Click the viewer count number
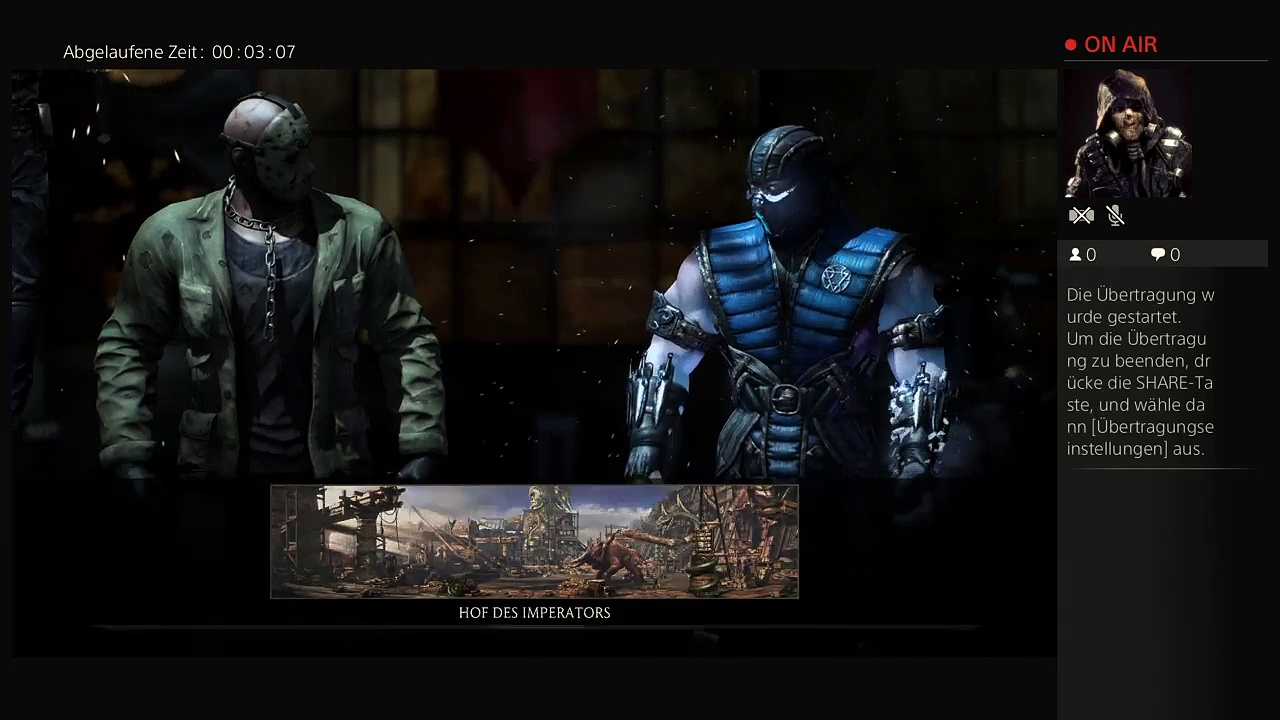This screenshot has width=1280, height=720. [x=1091, y=255]
